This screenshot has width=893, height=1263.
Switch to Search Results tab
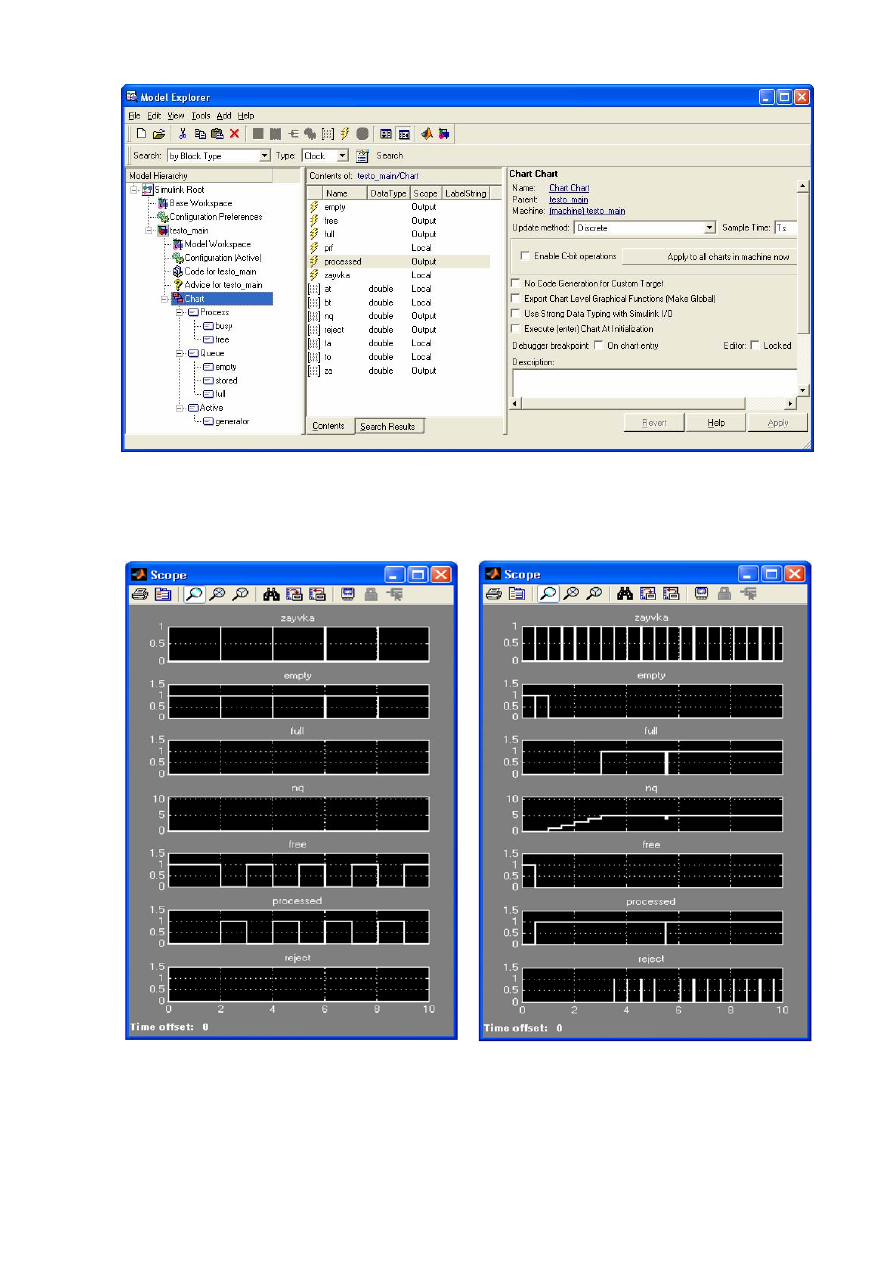(389, 426)
